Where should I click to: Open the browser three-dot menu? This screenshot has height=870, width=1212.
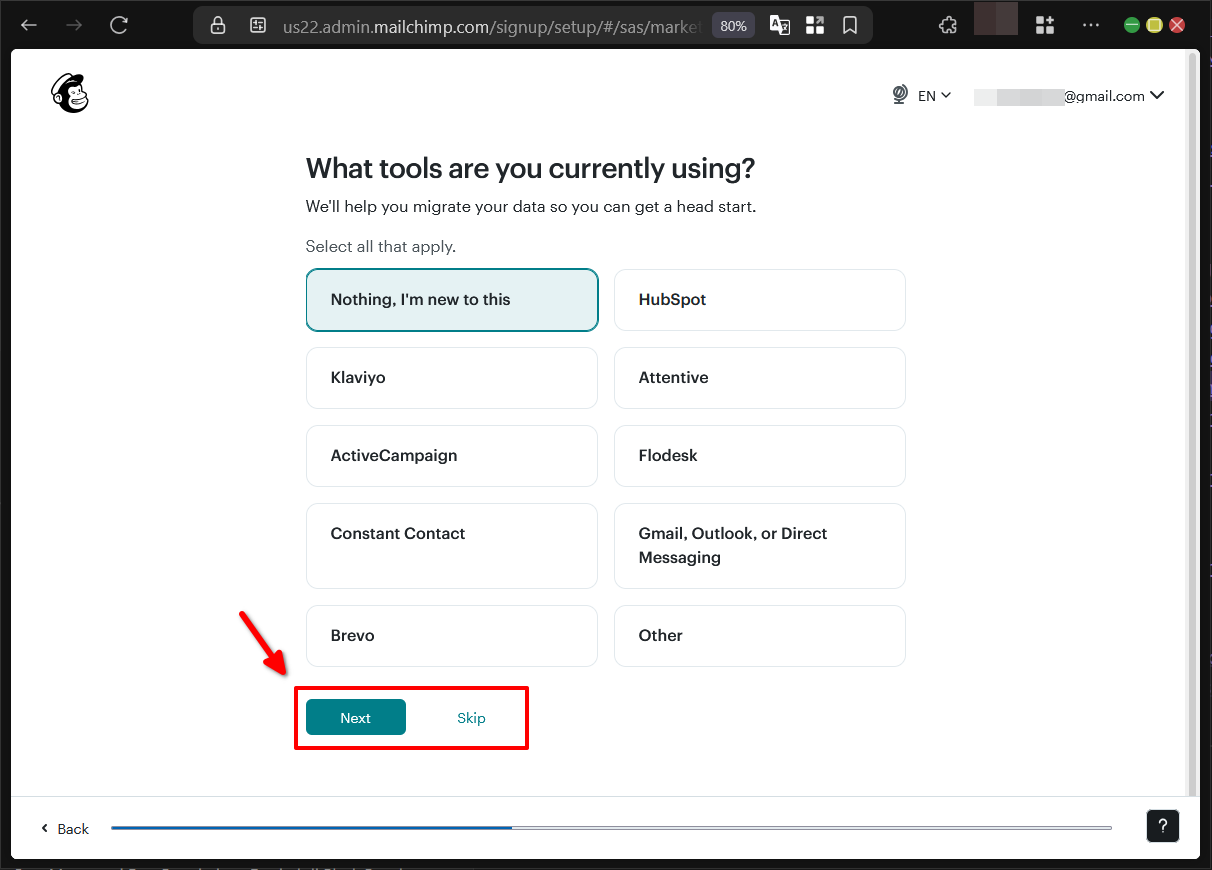coord(1090,24)
